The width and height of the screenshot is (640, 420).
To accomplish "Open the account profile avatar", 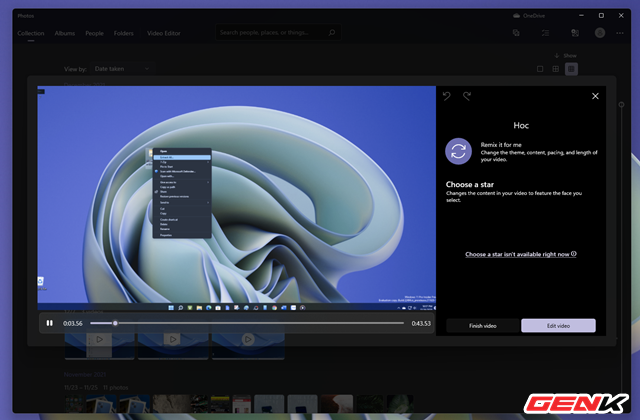I will click(x=600, y=33).
